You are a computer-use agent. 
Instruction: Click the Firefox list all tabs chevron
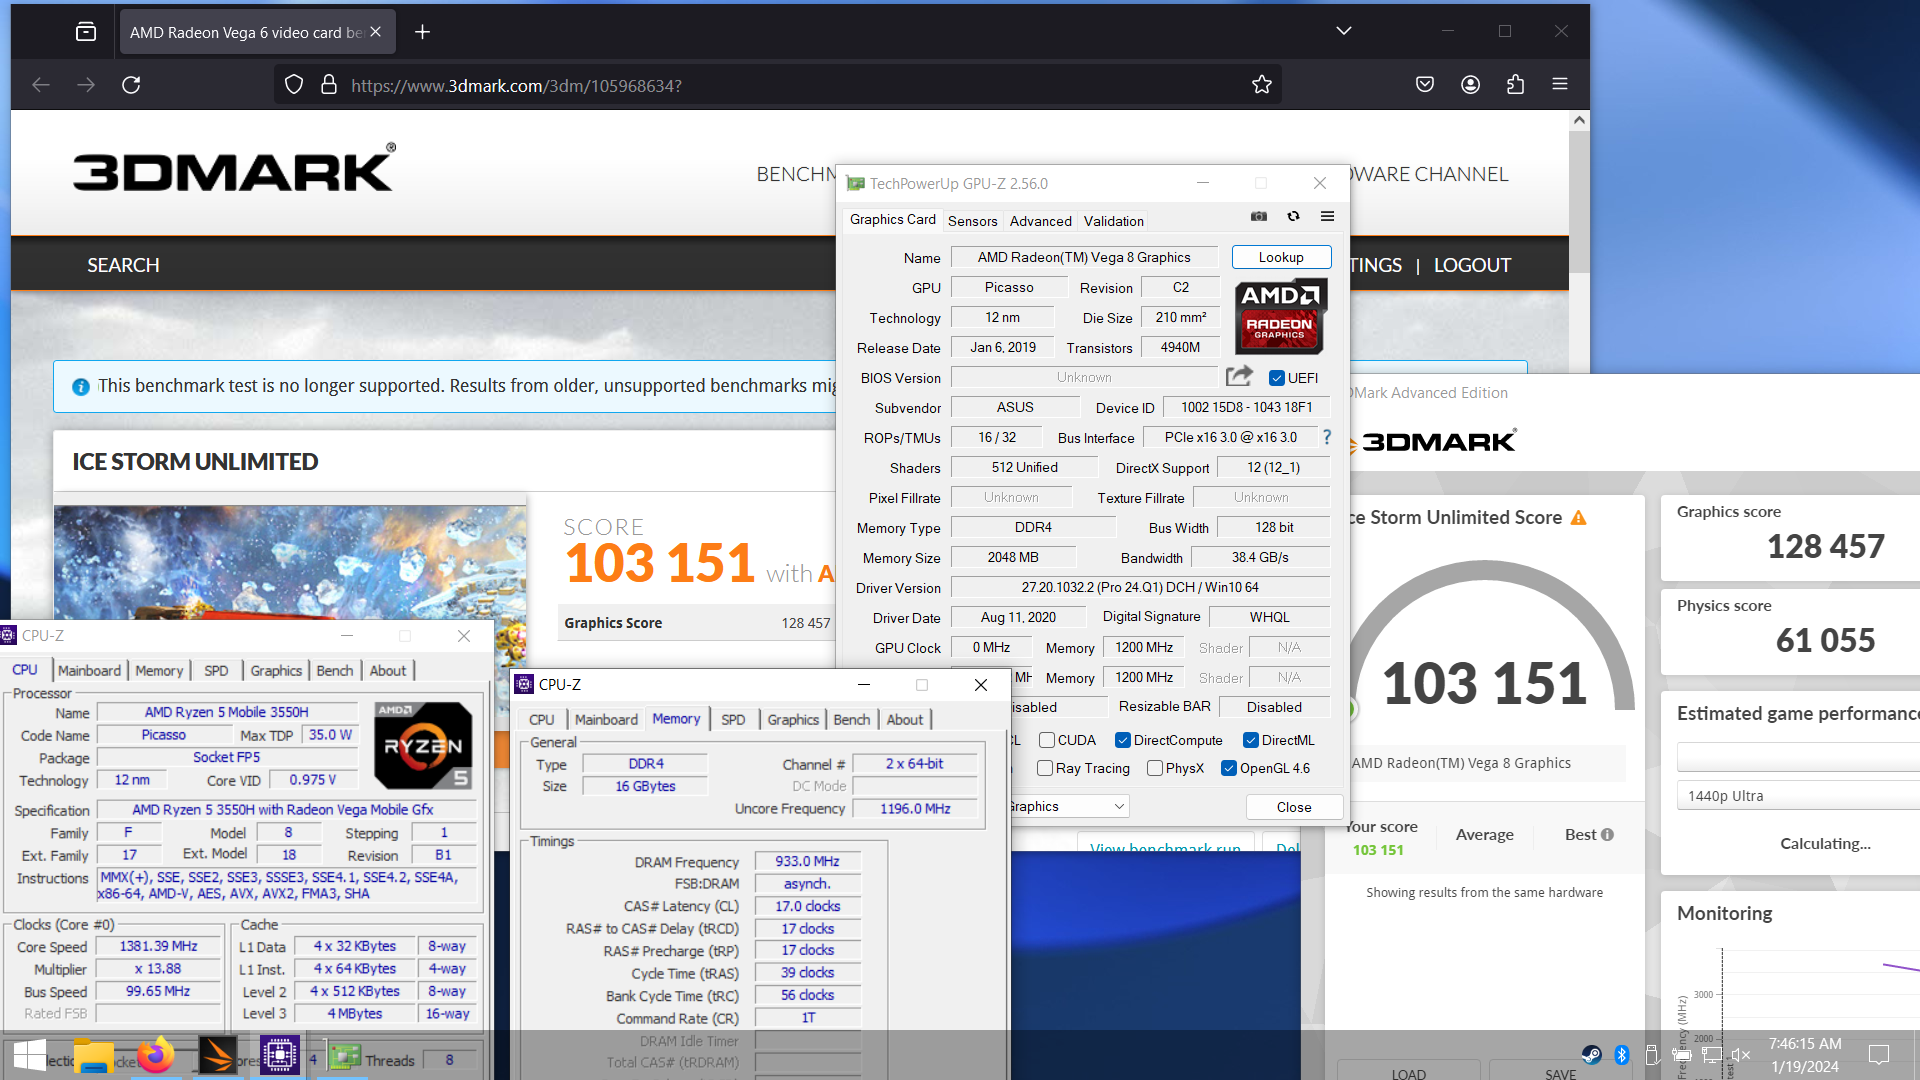1344,31
